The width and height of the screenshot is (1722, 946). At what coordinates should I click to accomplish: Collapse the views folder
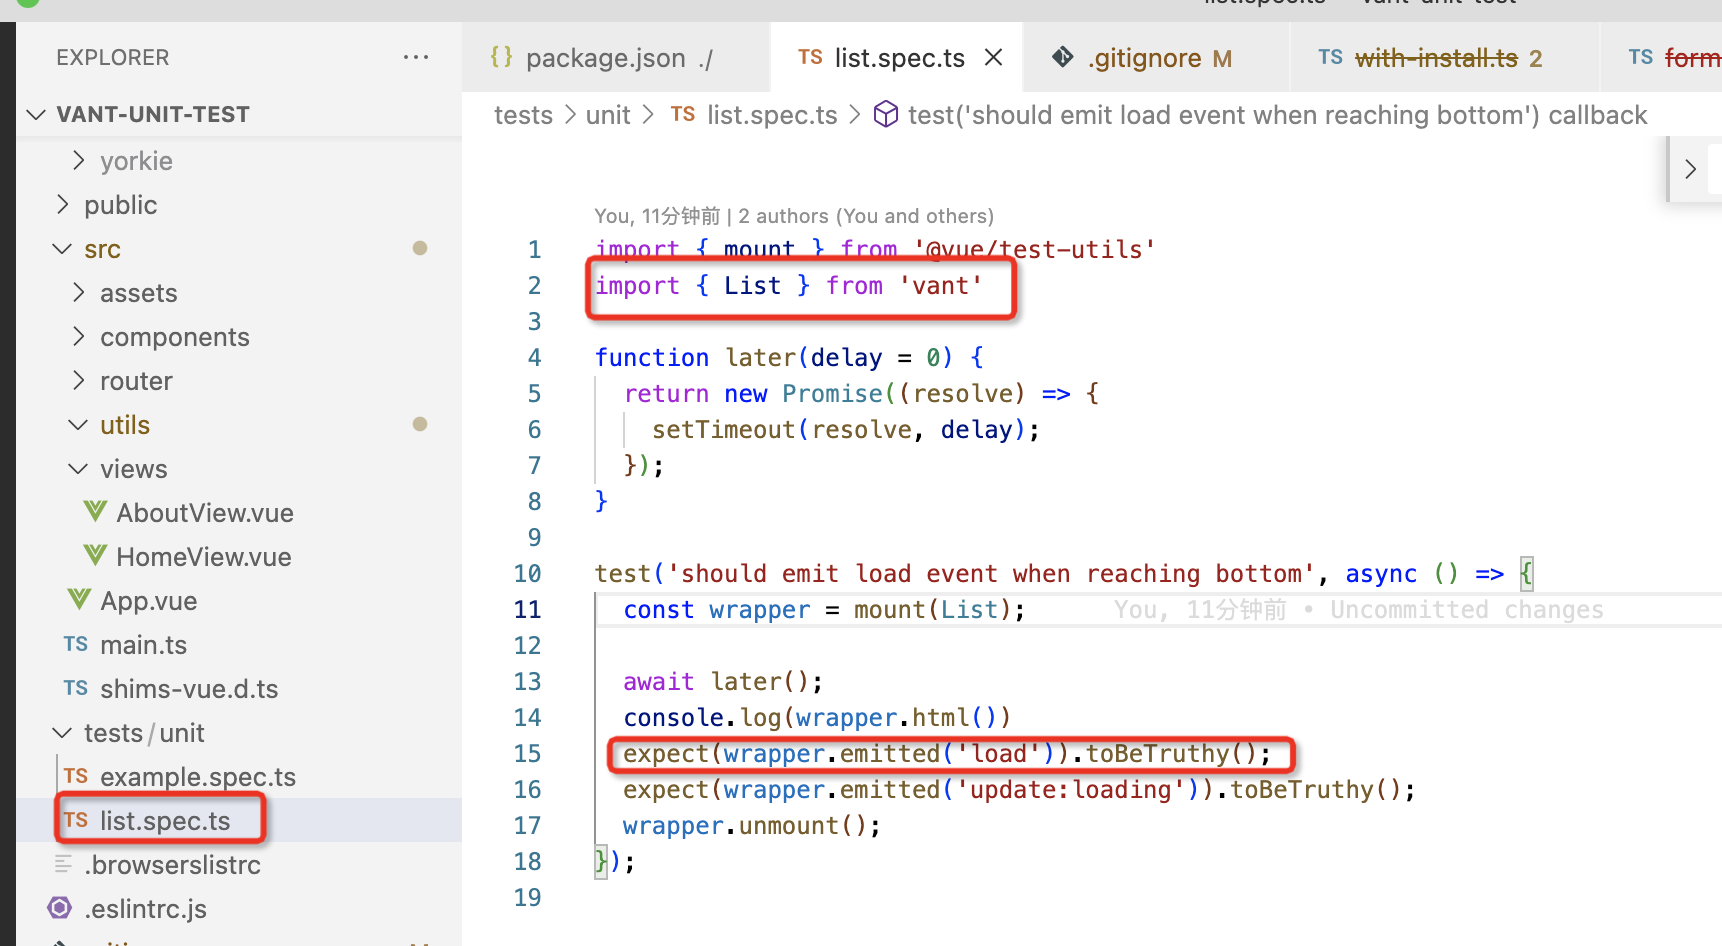(x=77, y=468)
